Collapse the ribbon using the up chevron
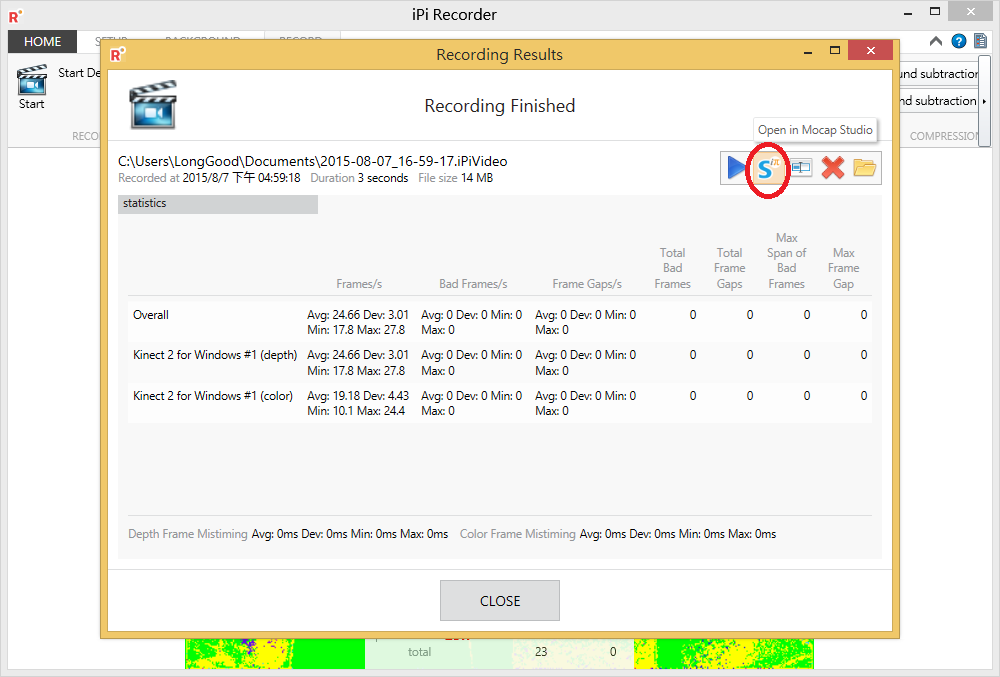This screenshot has width=1000, height=677. point(936,41)
